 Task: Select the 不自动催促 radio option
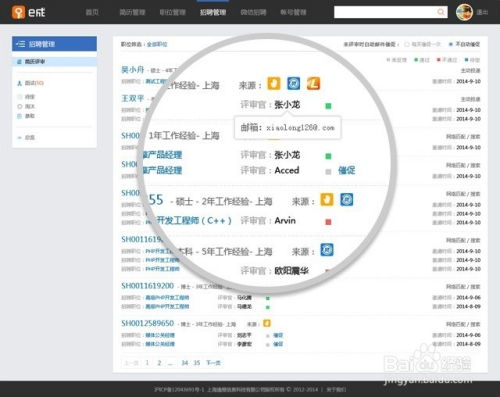[x=451, y=44]
